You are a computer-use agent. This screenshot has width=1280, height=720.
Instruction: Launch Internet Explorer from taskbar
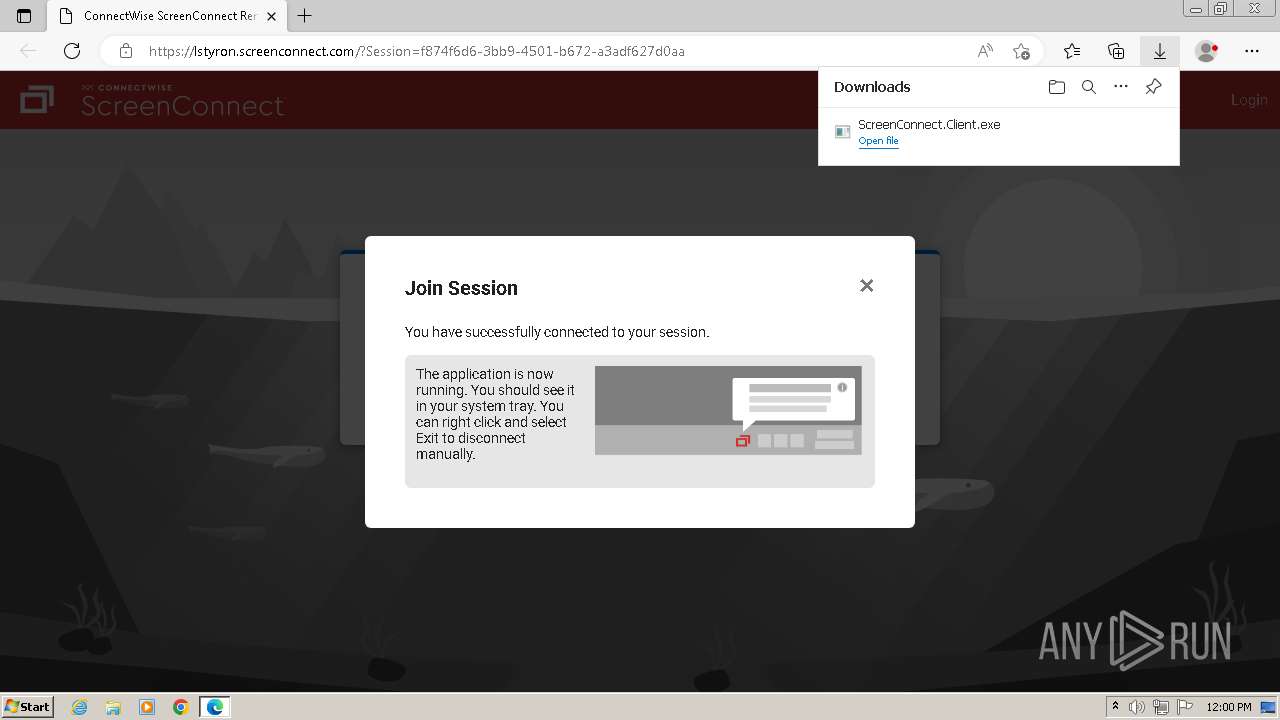click(80, 707)
